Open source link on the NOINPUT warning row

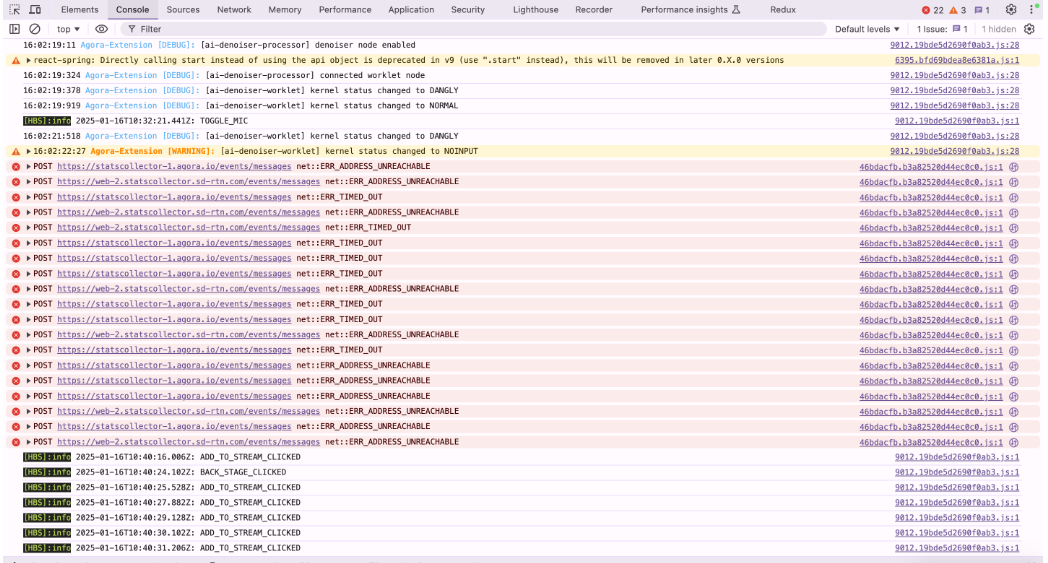pos(954,151)
